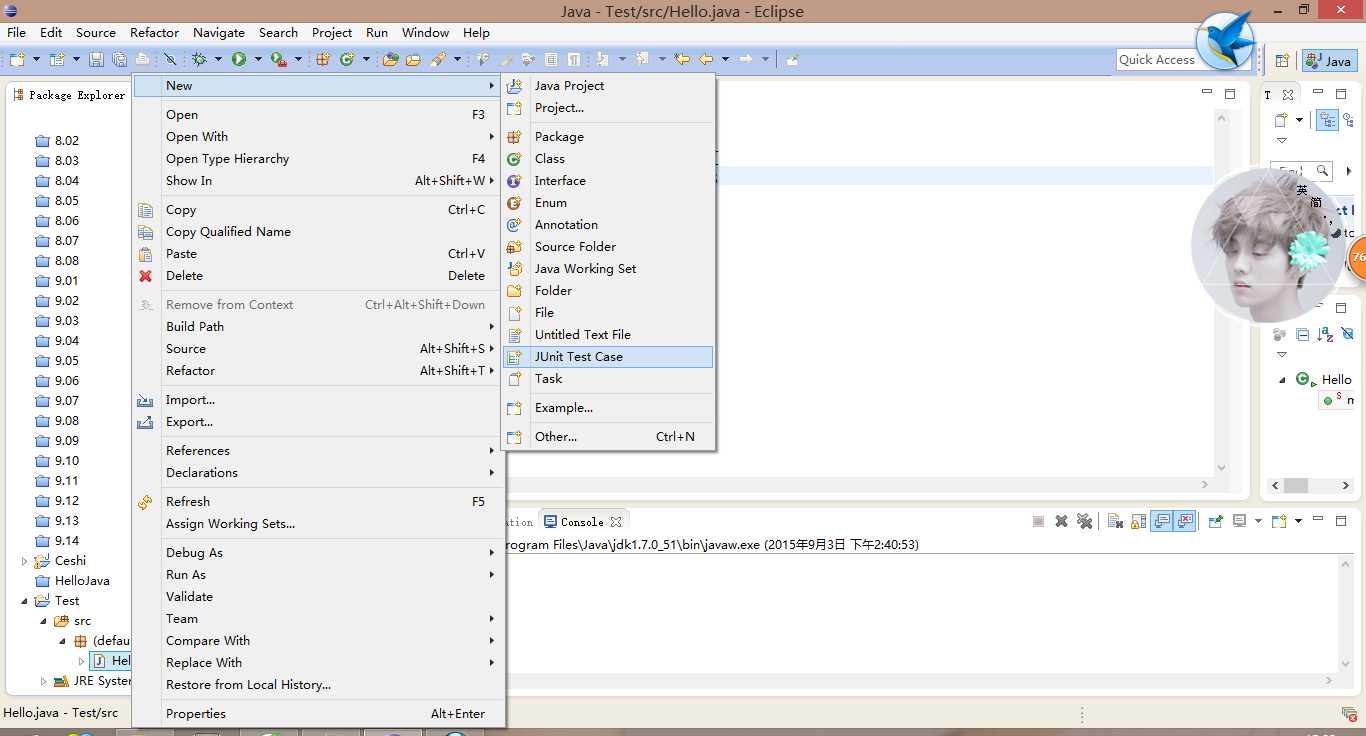Click the Remove All Terminated Launches icon

(x=1084, y=521)
